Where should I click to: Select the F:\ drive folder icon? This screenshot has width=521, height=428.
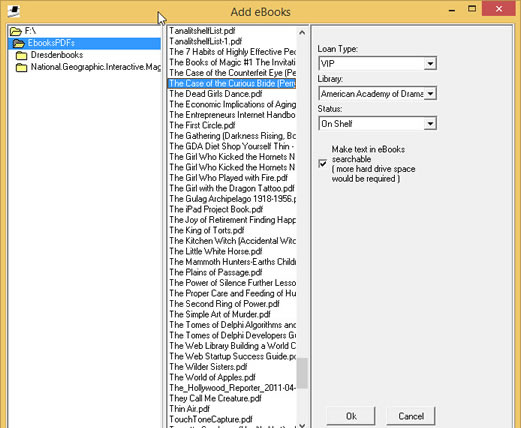pos(16,31)
